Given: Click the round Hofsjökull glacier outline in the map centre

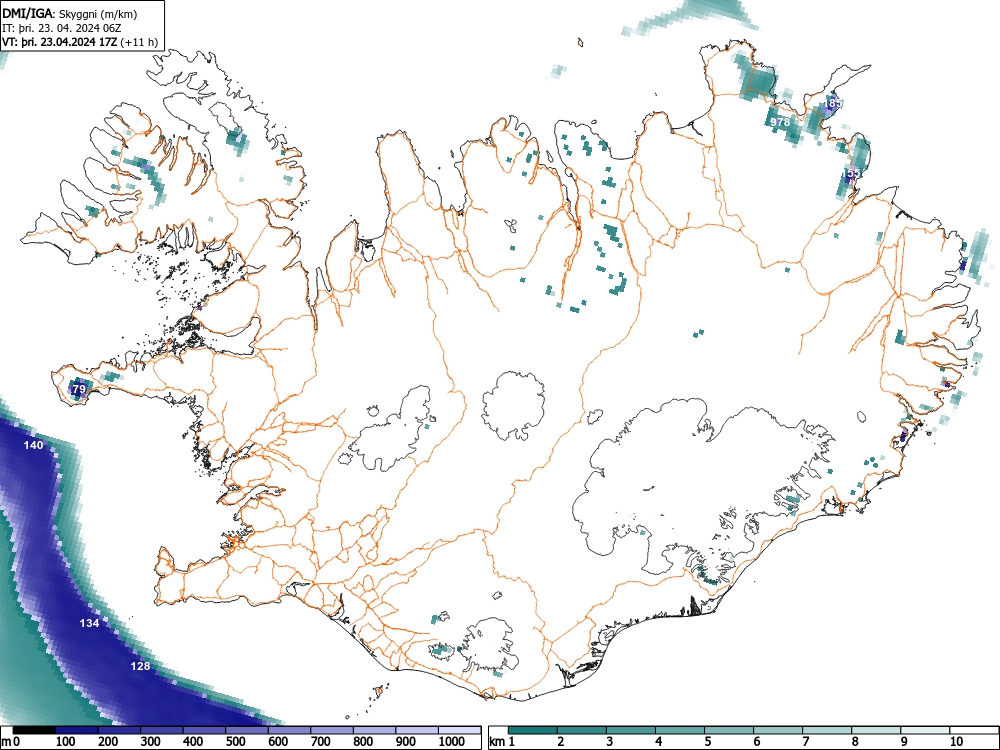Looking at the screenshot, I should pyautogui.click(x=513, y=406).
